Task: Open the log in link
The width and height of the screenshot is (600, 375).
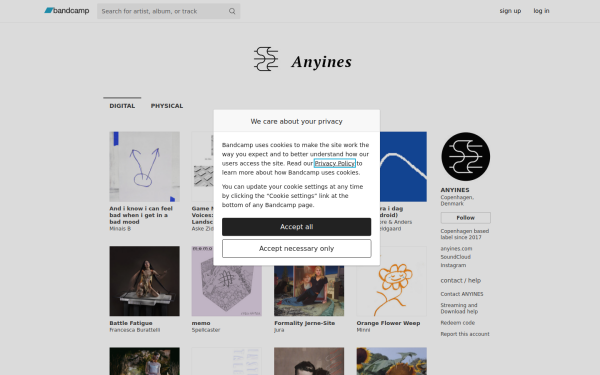Action: [x=541, y=11]
